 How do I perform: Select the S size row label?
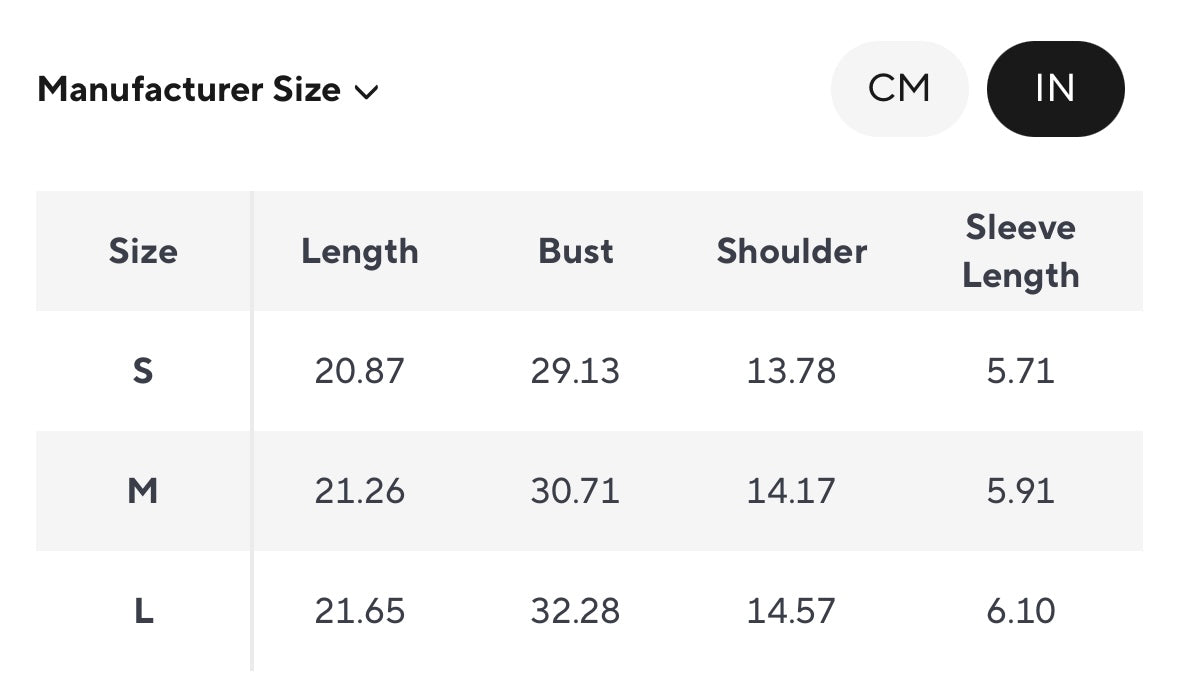coord(143,371)
